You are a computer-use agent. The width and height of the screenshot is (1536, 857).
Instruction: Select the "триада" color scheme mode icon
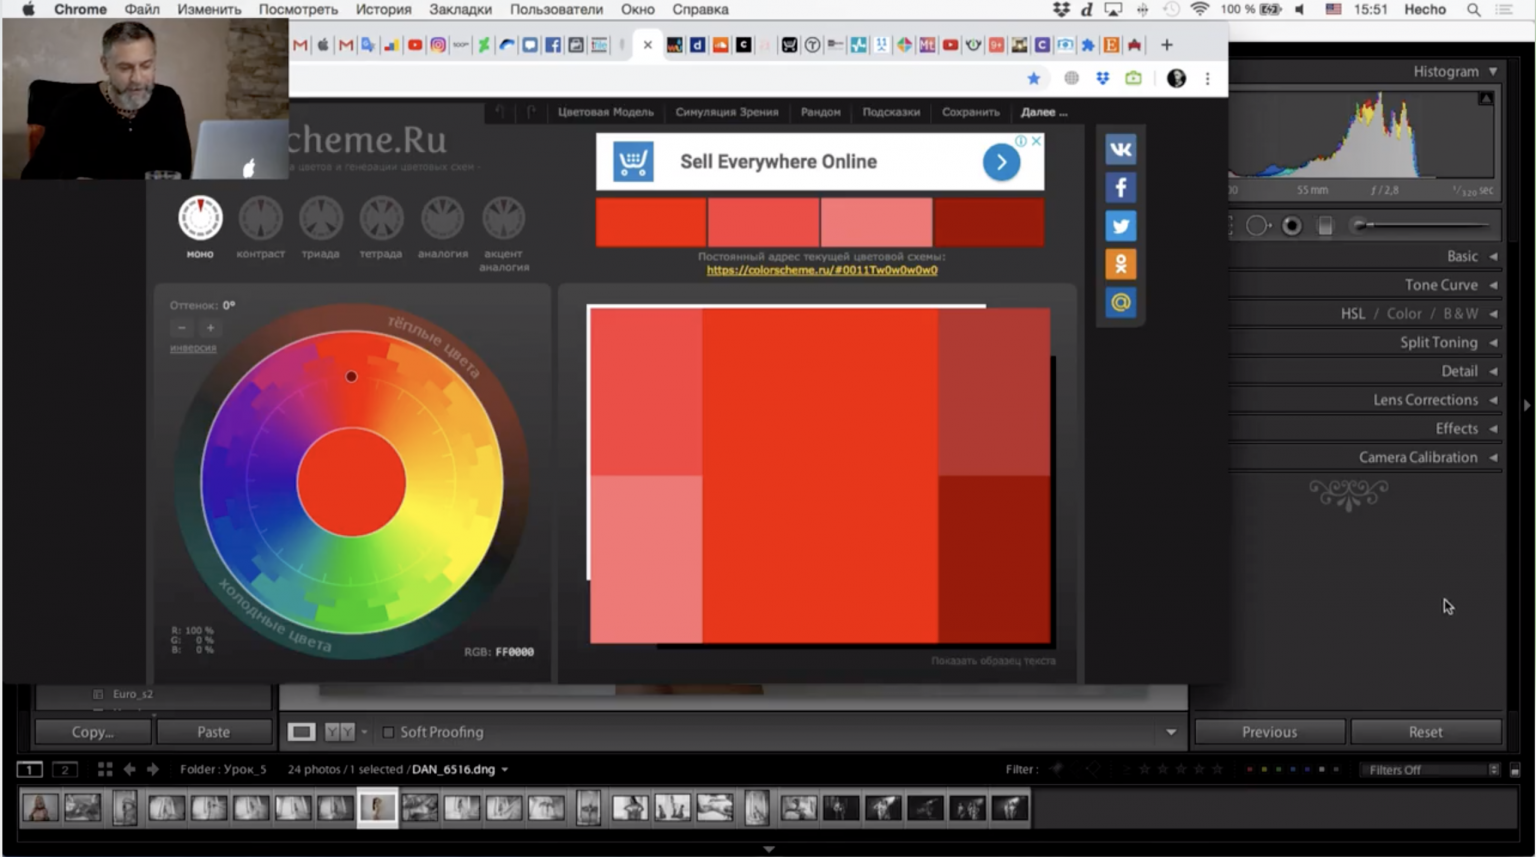(320, 220)
